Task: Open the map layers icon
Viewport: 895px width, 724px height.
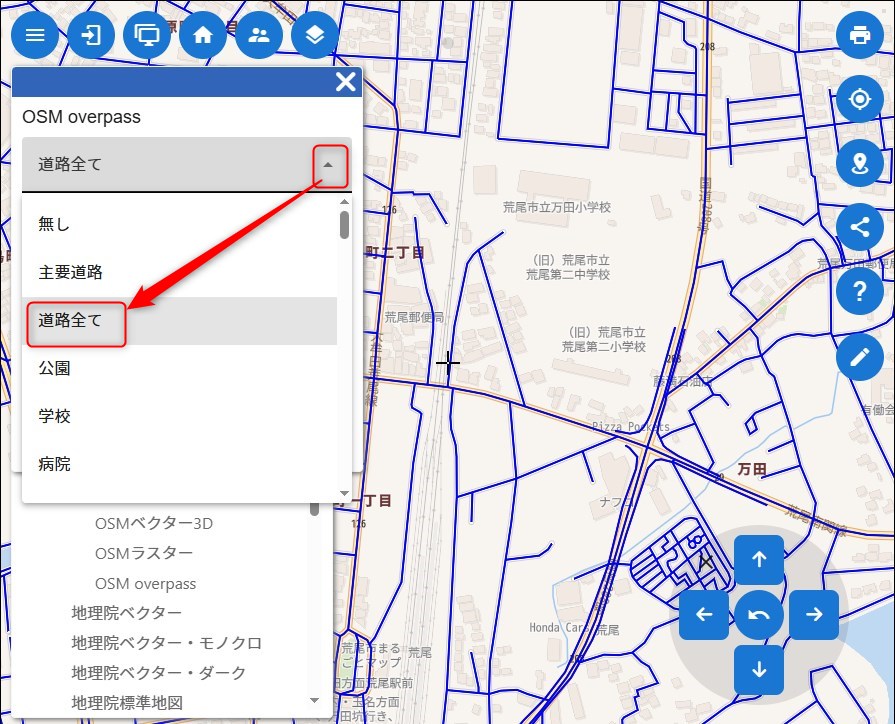Action: [315, 35]
